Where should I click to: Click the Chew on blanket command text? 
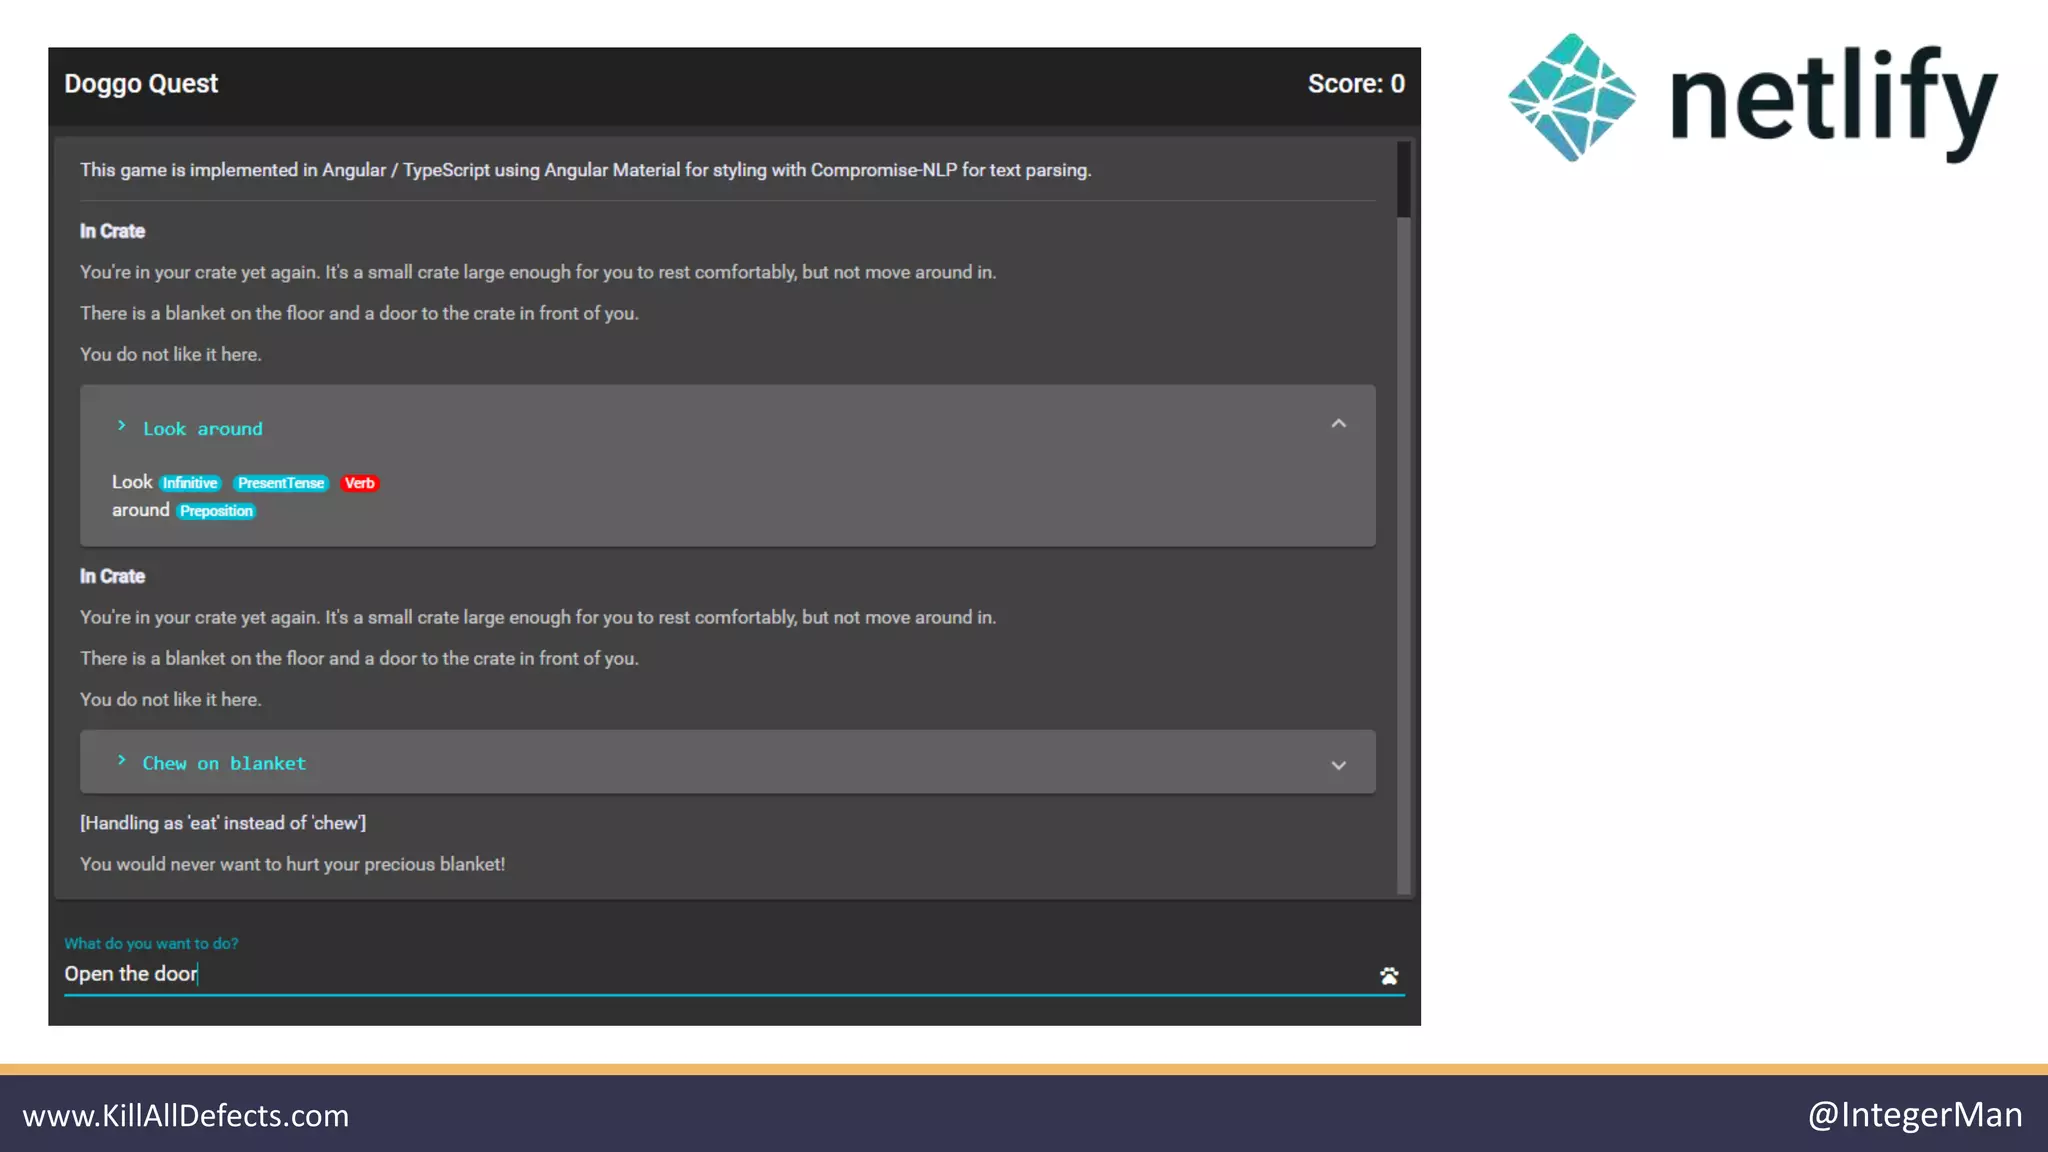224,763
